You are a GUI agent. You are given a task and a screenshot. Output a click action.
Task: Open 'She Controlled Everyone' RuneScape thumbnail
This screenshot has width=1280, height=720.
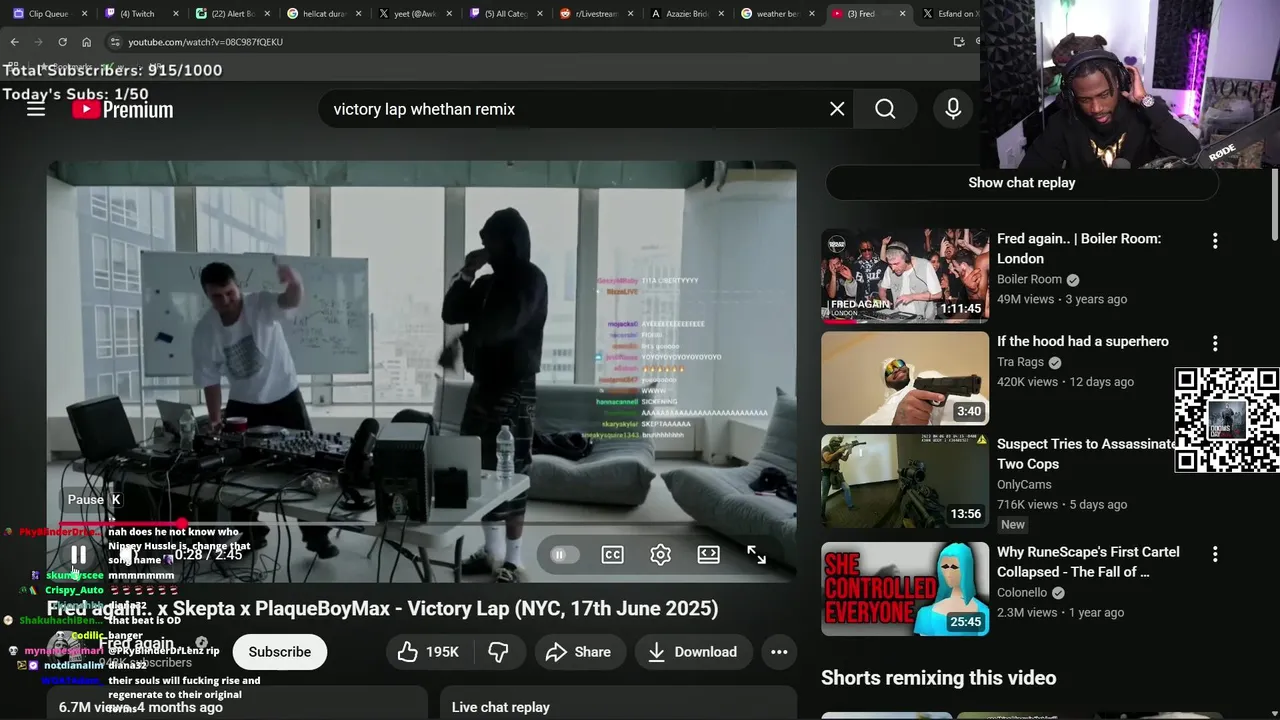pos(905,589)
